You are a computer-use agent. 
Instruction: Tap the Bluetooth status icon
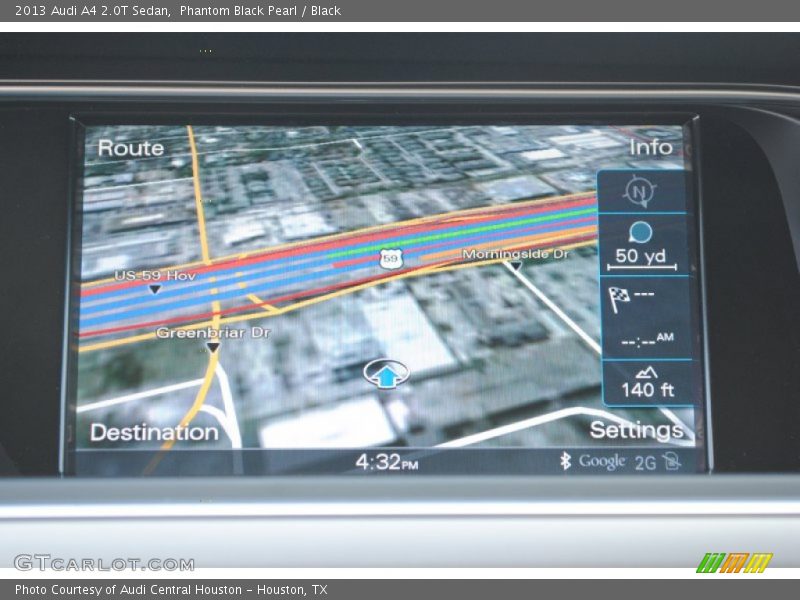click(565, 461)
